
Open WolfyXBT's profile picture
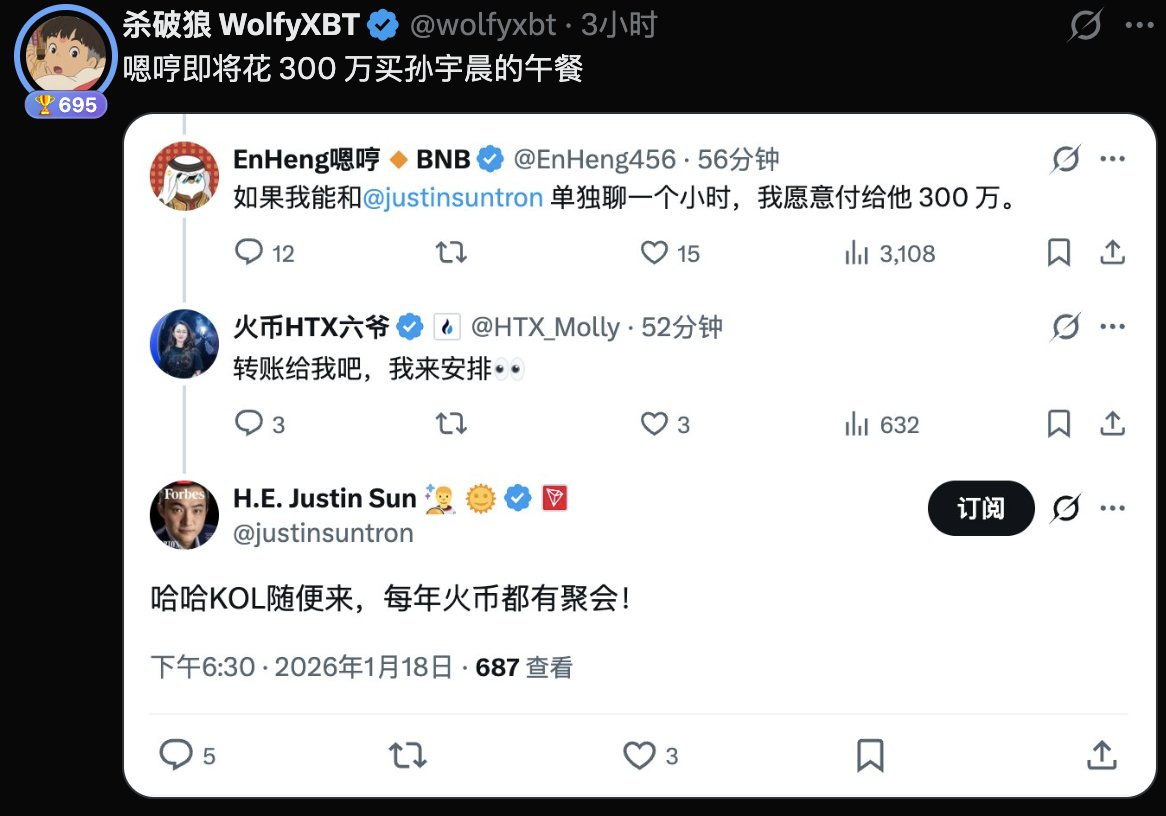tap(65, 54)
